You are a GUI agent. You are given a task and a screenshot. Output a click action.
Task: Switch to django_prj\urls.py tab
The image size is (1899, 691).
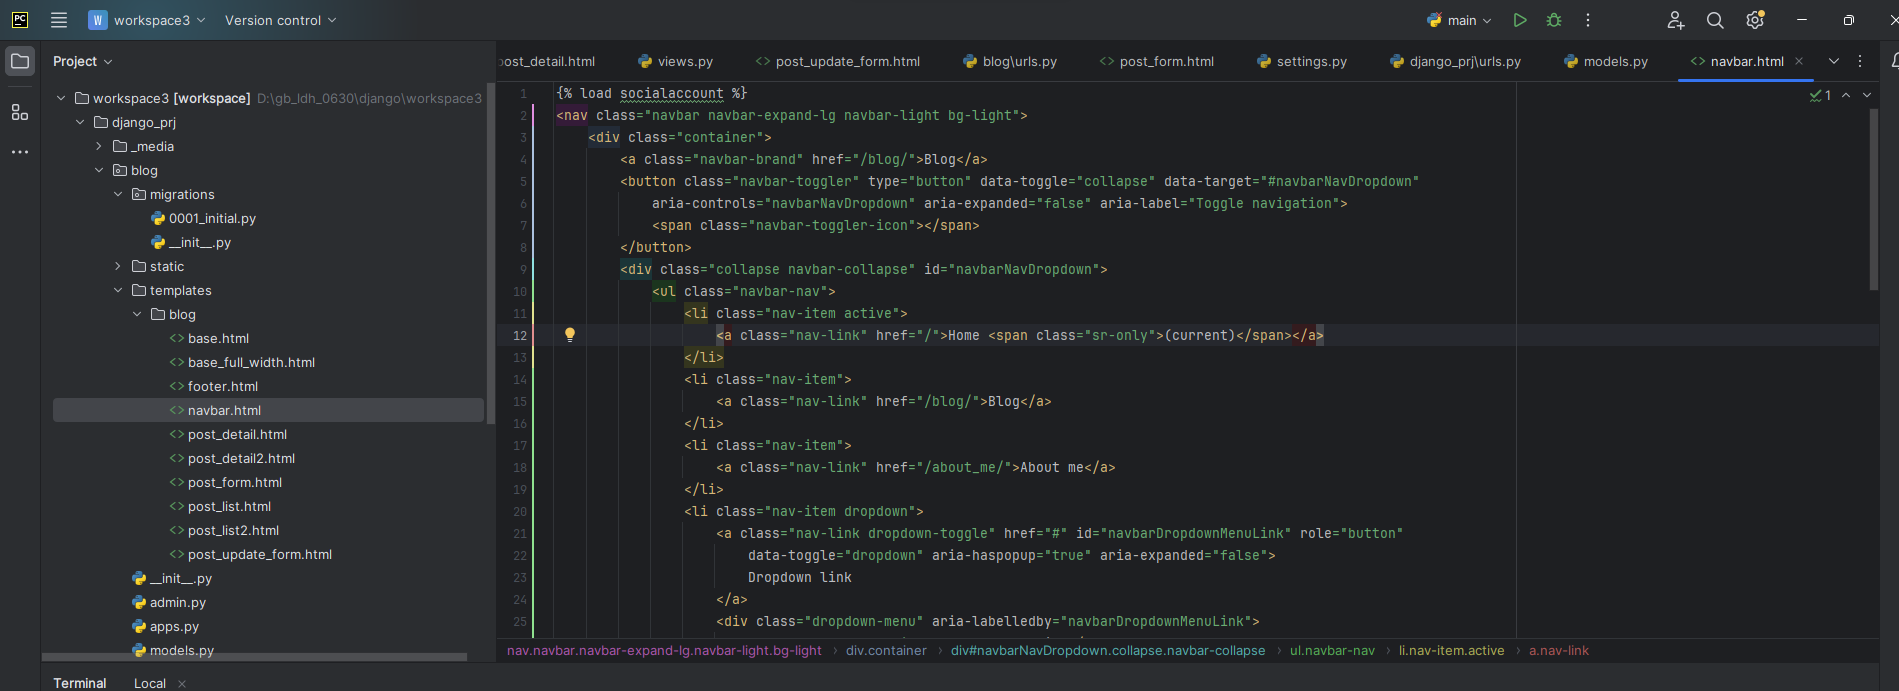1455,61
